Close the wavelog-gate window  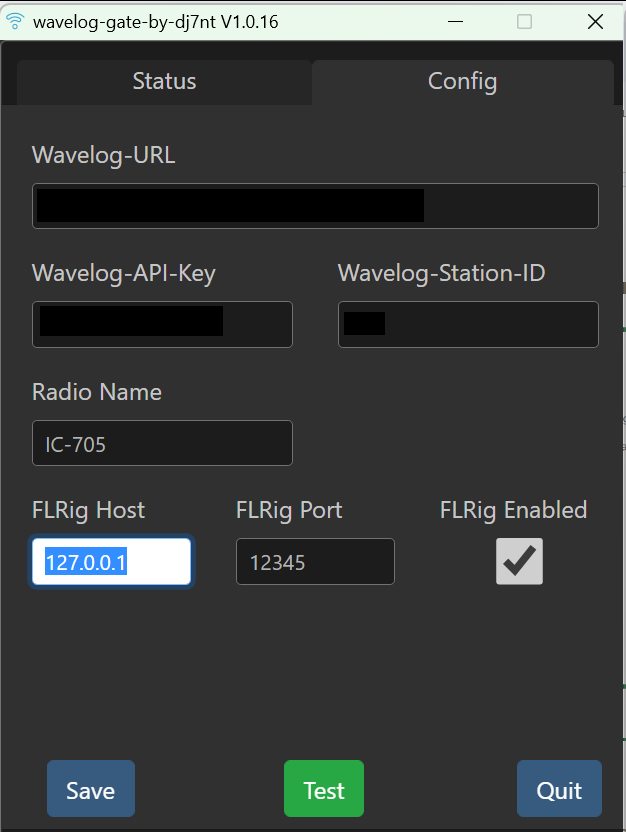595,22
